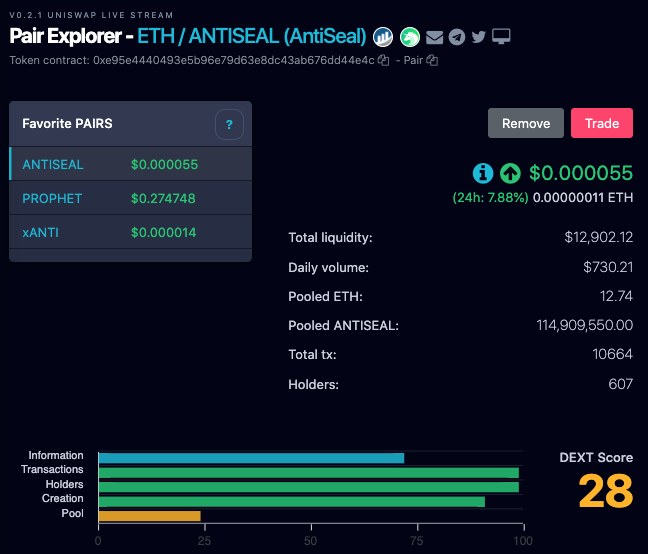Click Holders count 607

620,384
